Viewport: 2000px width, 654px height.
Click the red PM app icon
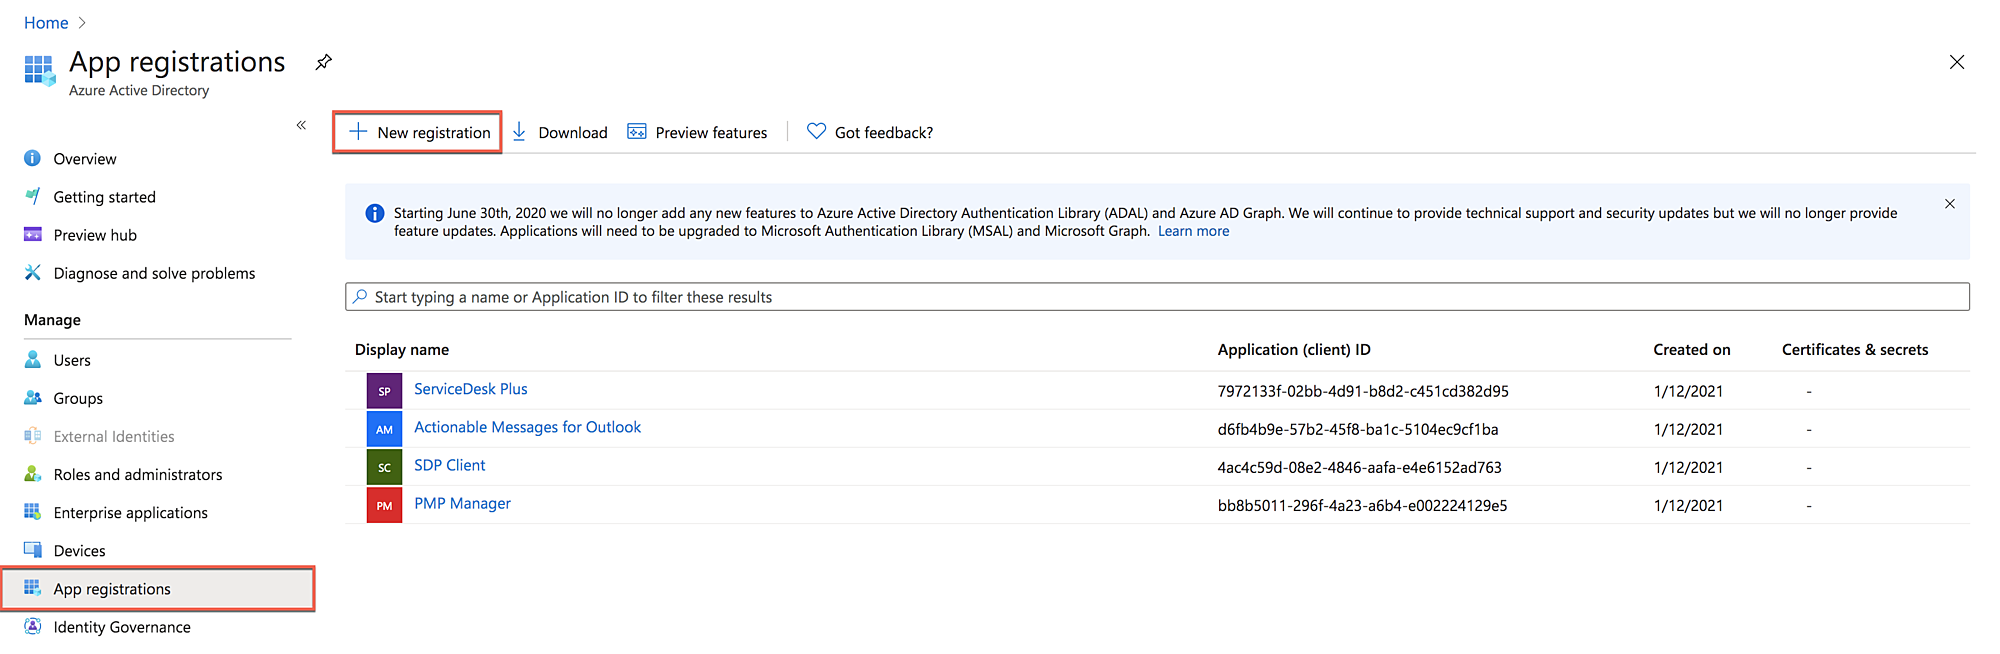click(x=384, y=505)
